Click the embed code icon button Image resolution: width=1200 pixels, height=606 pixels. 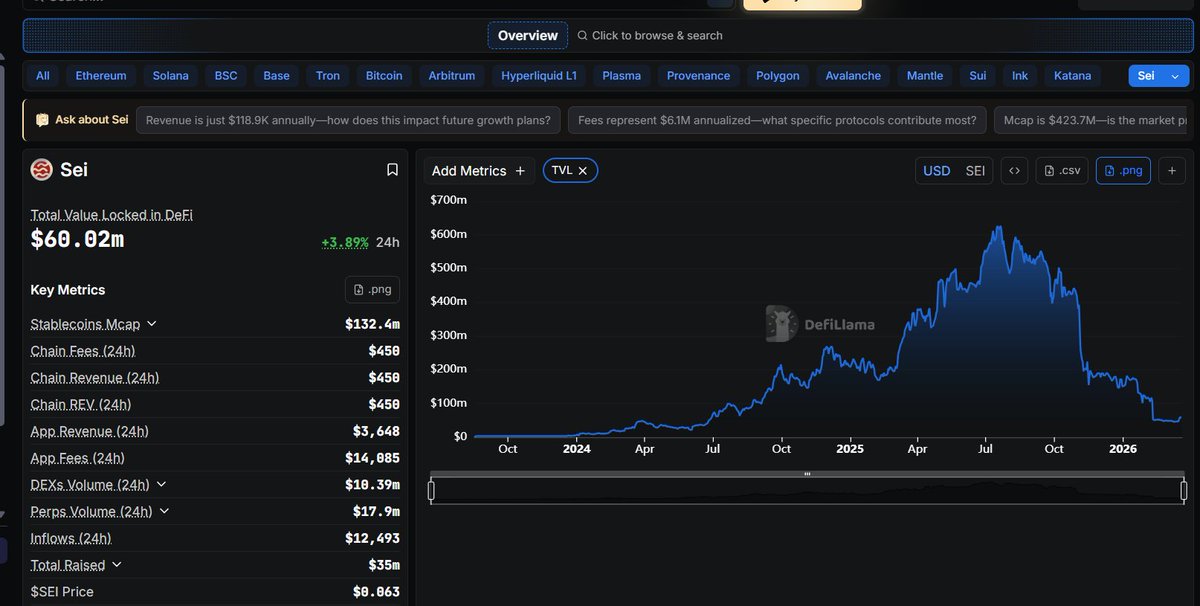click(x=1014, y=171)
